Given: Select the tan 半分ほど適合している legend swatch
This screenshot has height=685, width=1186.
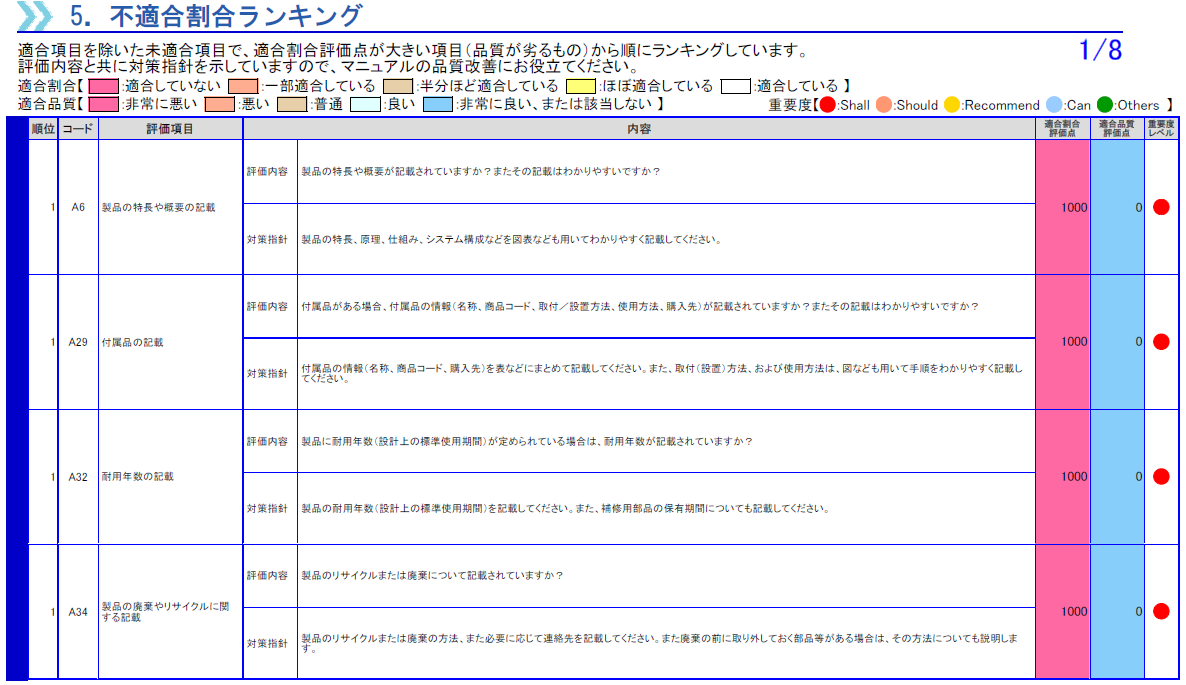Looking at the screenshot, I should [x=398, y=86].
